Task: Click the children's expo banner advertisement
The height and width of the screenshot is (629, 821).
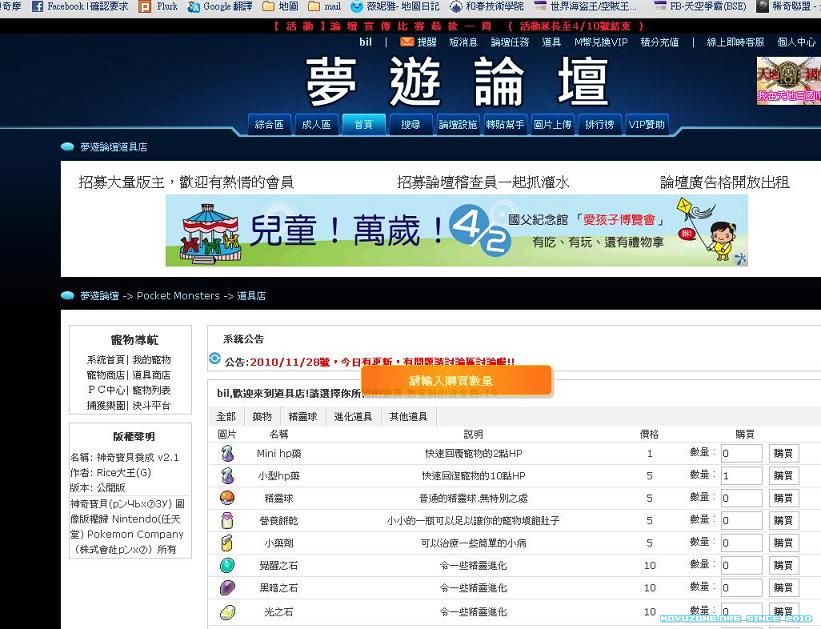Action: tap(457, 230)
